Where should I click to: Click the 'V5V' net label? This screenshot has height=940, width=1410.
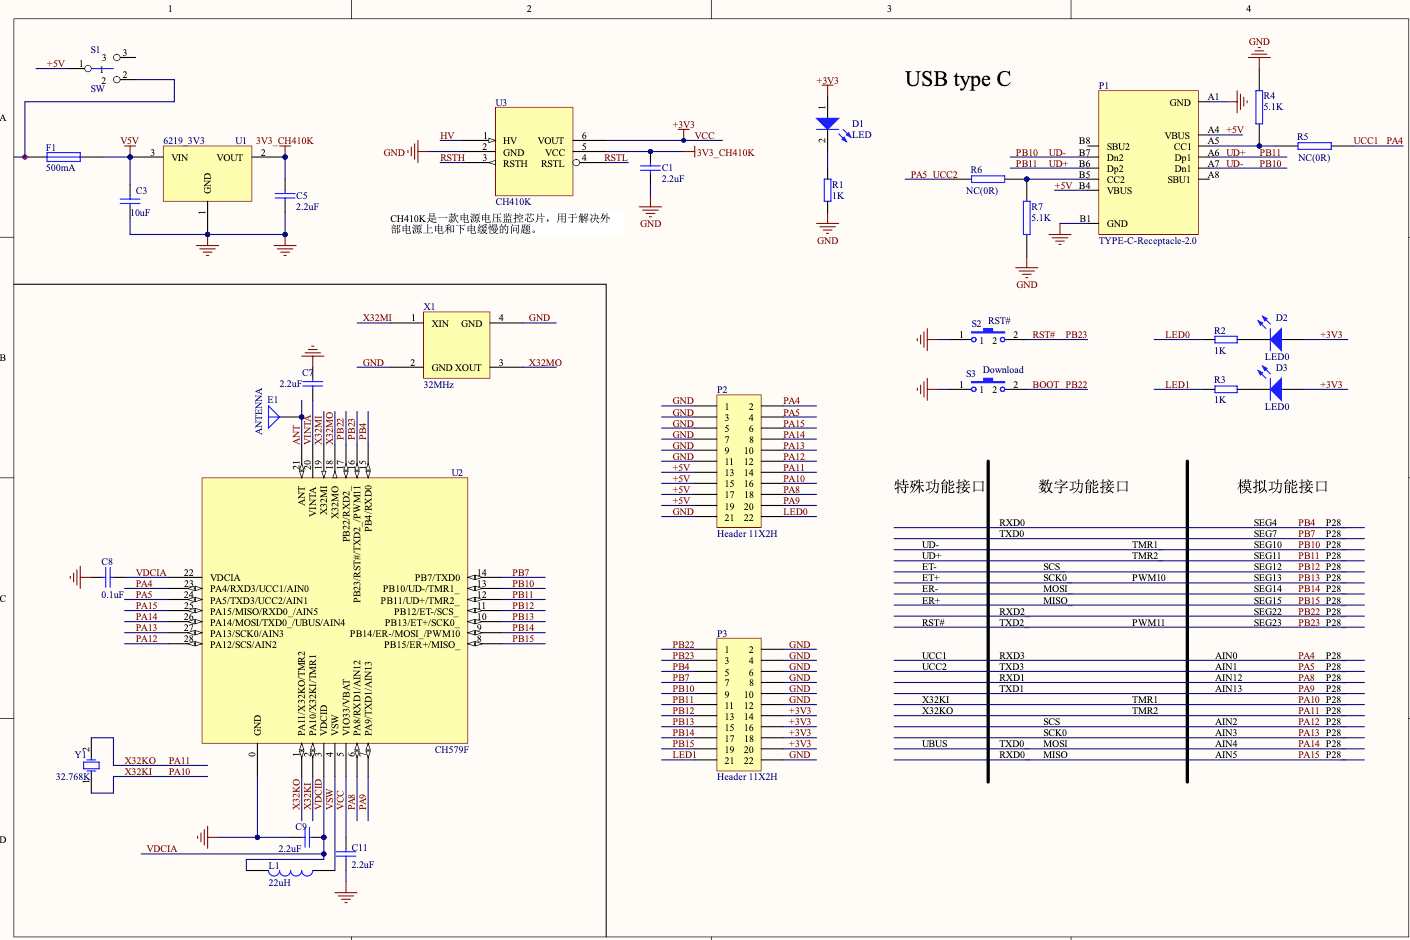tap(130, 141)
